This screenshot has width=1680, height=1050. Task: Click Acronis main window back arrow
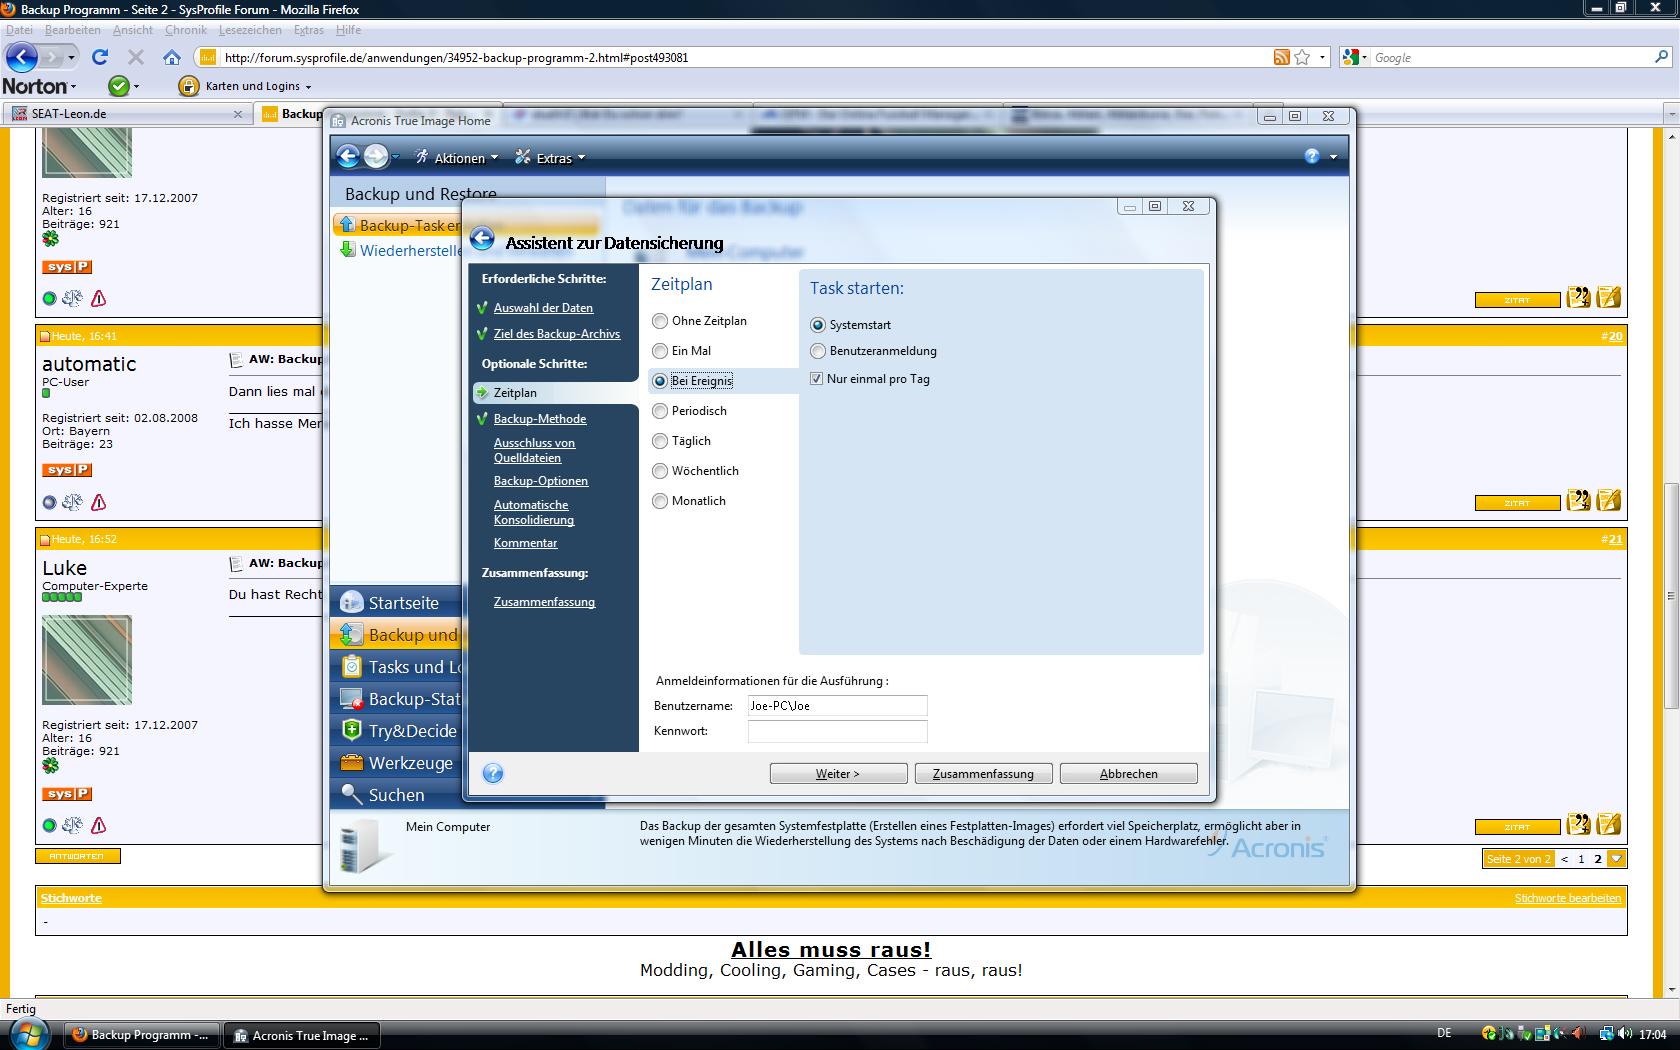point(348,156)
